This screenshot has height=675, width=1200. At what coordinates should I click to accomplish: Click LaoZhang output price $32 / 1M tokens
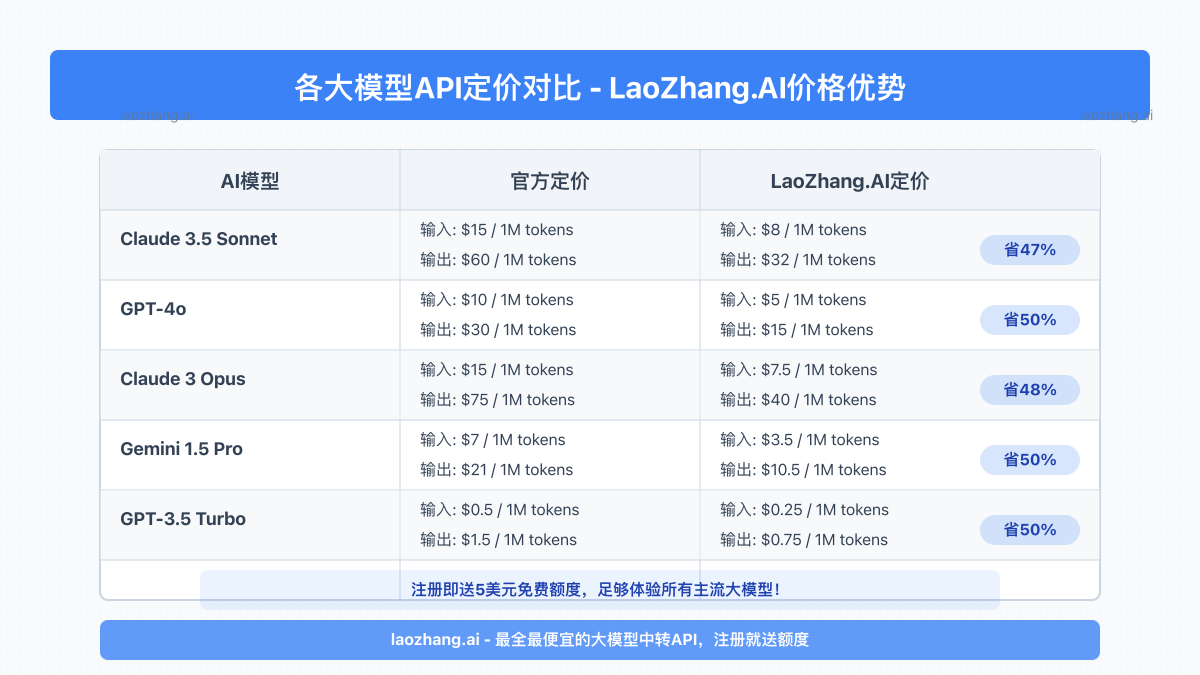(x=798, y=260)
